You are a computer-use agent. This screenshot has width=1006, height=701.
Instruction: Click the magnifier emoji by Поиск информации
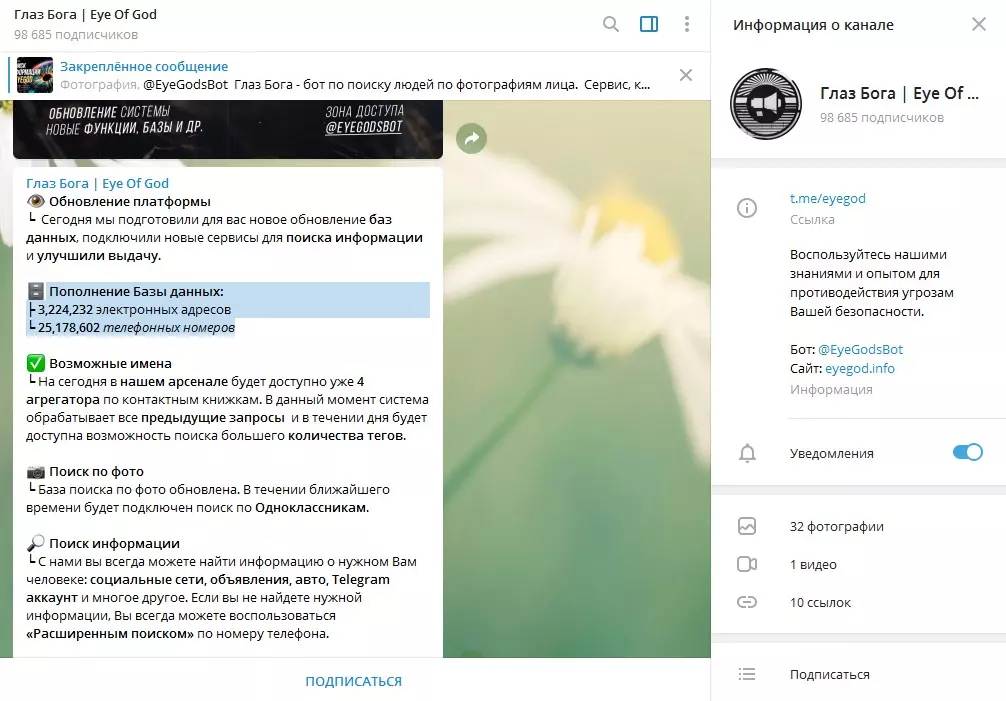[36, 543]
